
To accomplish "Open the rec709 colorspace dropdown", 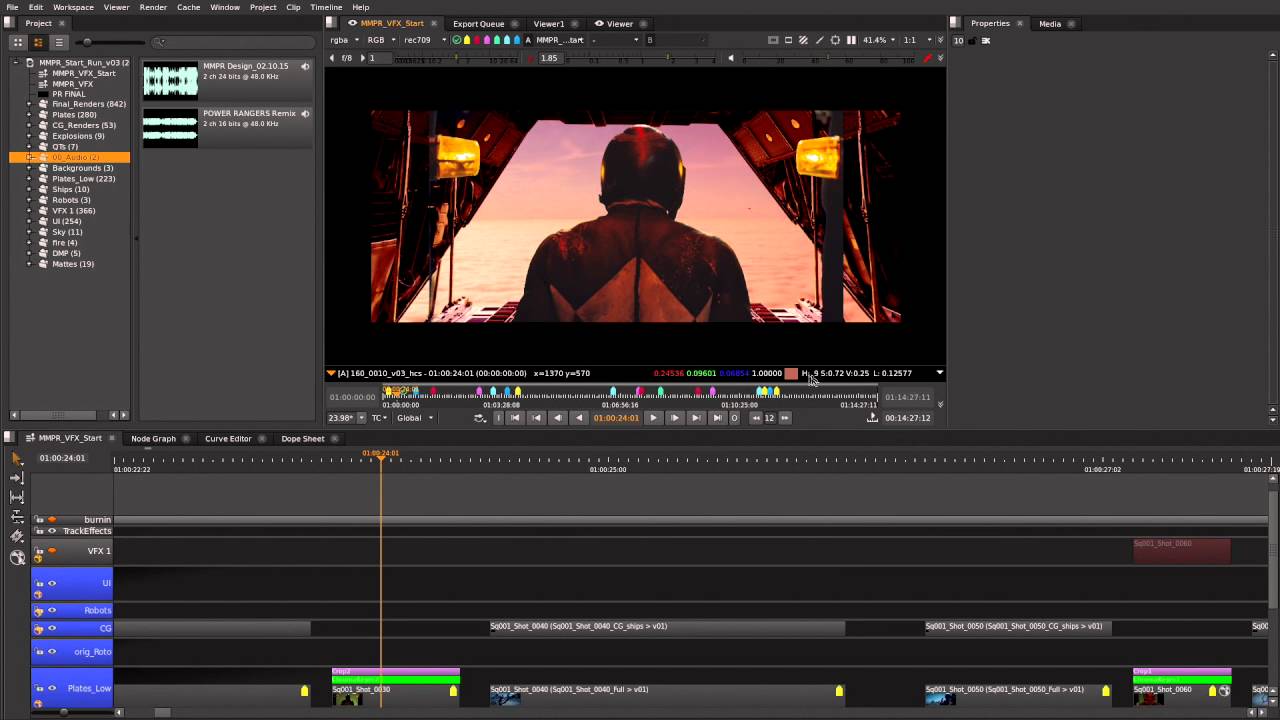I will (x=424, y=40).
